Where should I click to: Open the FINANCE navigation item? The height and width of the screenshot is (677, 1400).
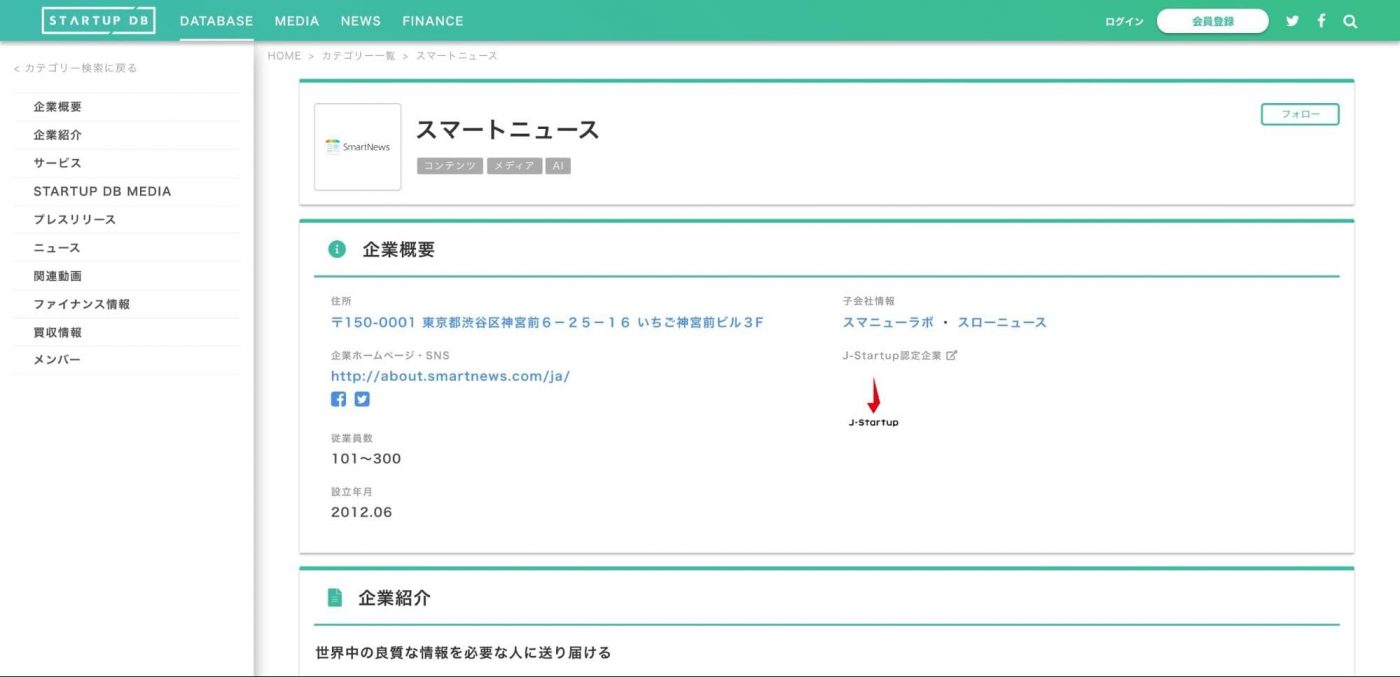point(433,20)
